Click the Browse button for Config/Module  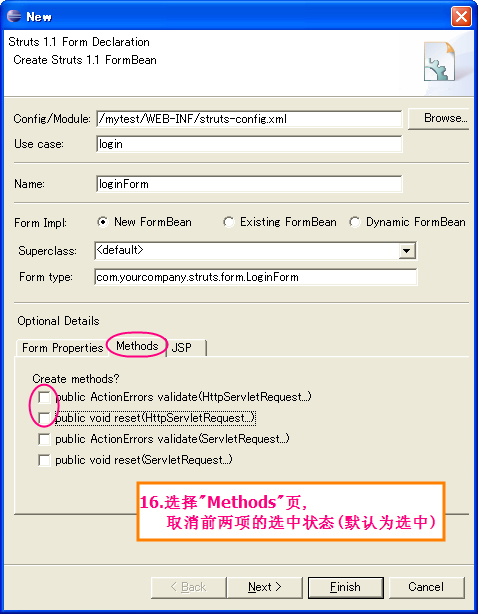(x=439, y=118)
